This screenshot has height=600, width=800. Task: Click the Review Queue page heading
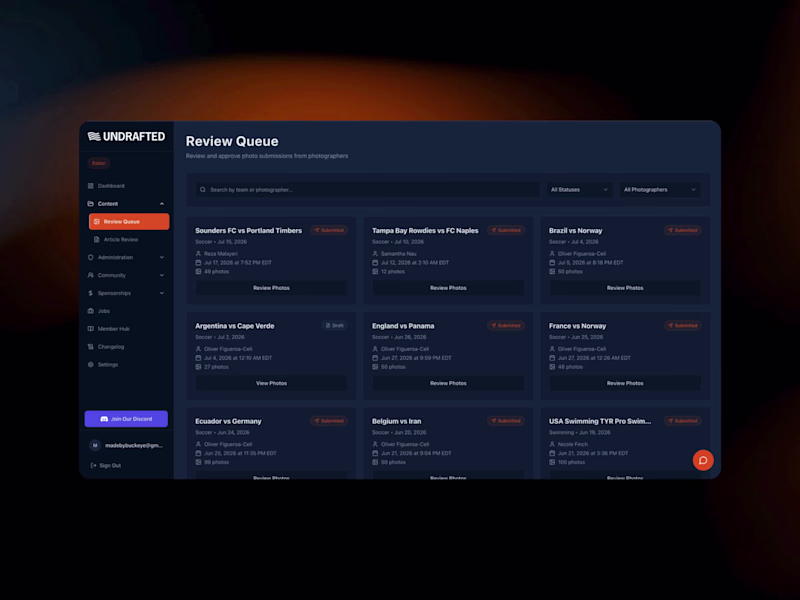[232, 141]
